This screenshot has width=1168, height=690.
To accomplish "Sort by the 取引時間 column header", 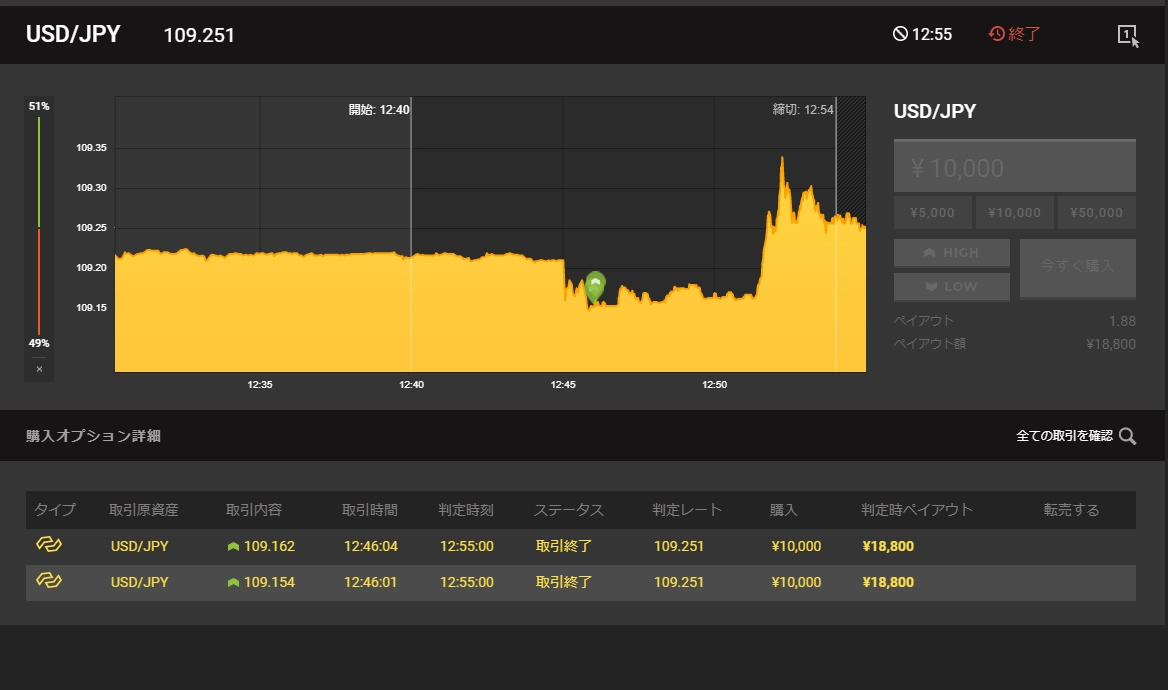I will coord(370,510).
